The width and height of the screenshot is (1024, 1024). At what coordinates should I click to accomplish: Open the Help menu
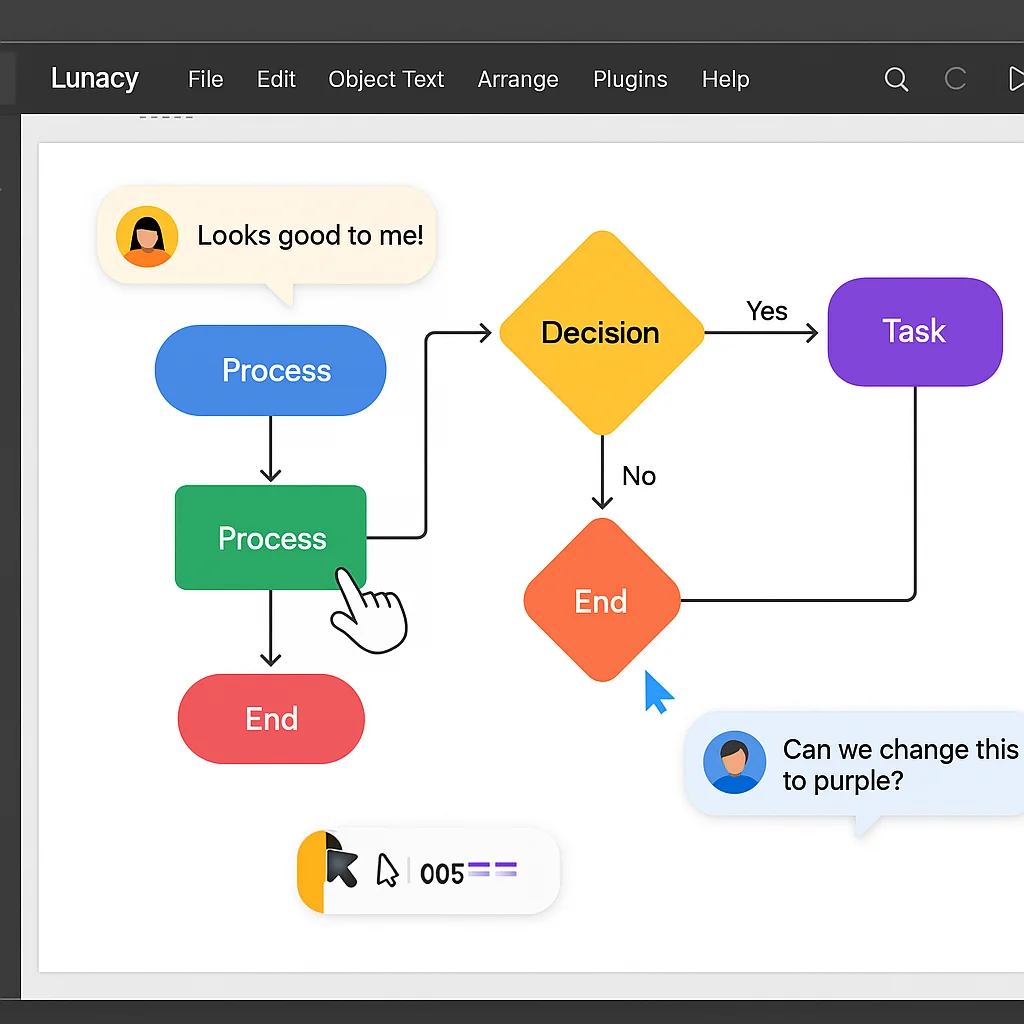tap(725, 80)
